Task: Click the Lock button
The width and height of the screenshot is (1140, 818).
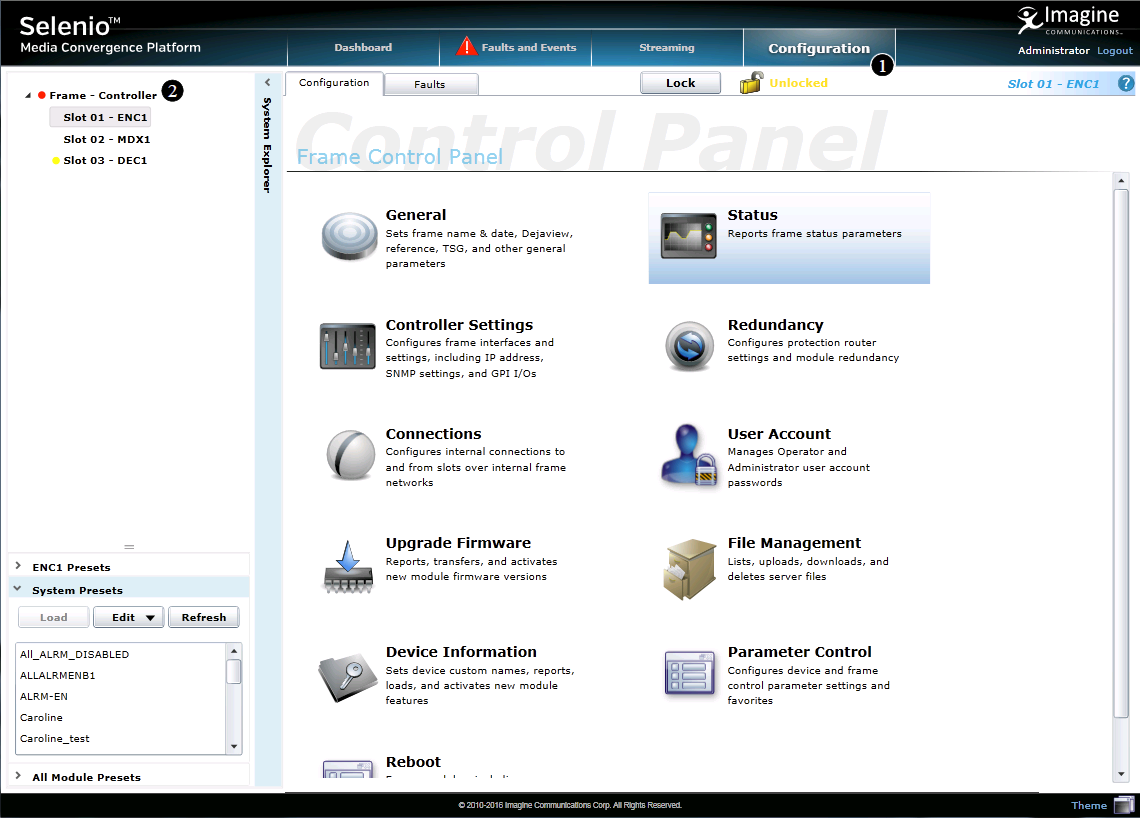Action: pos(681,83)
